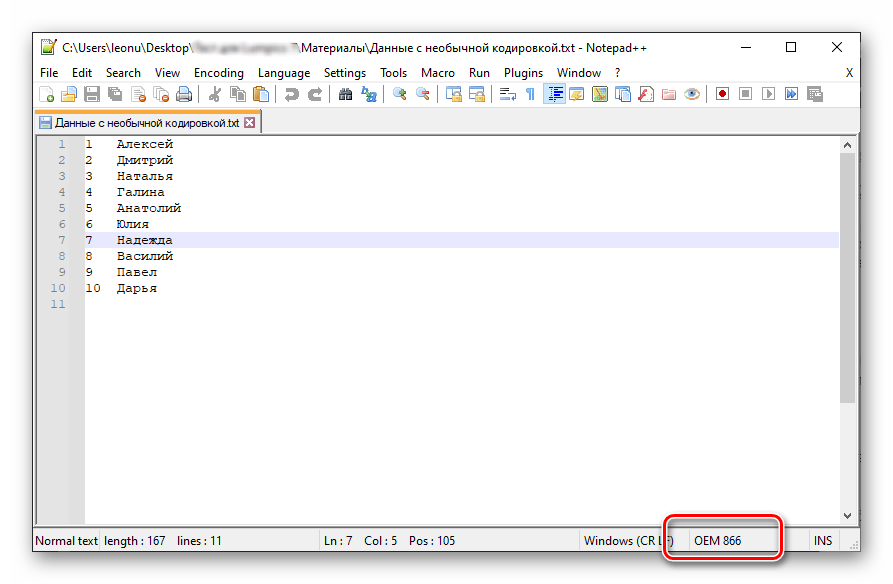Toggle word wrap in the toolbar

507,95
